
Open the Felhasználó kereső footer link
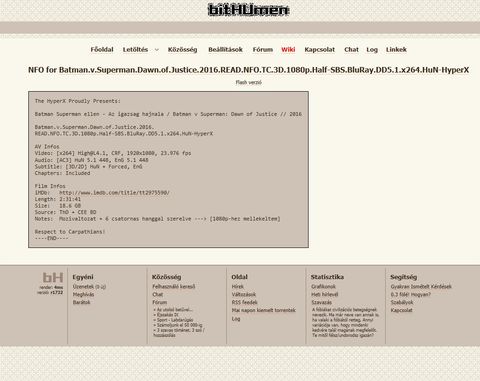(x=173, y=286)
